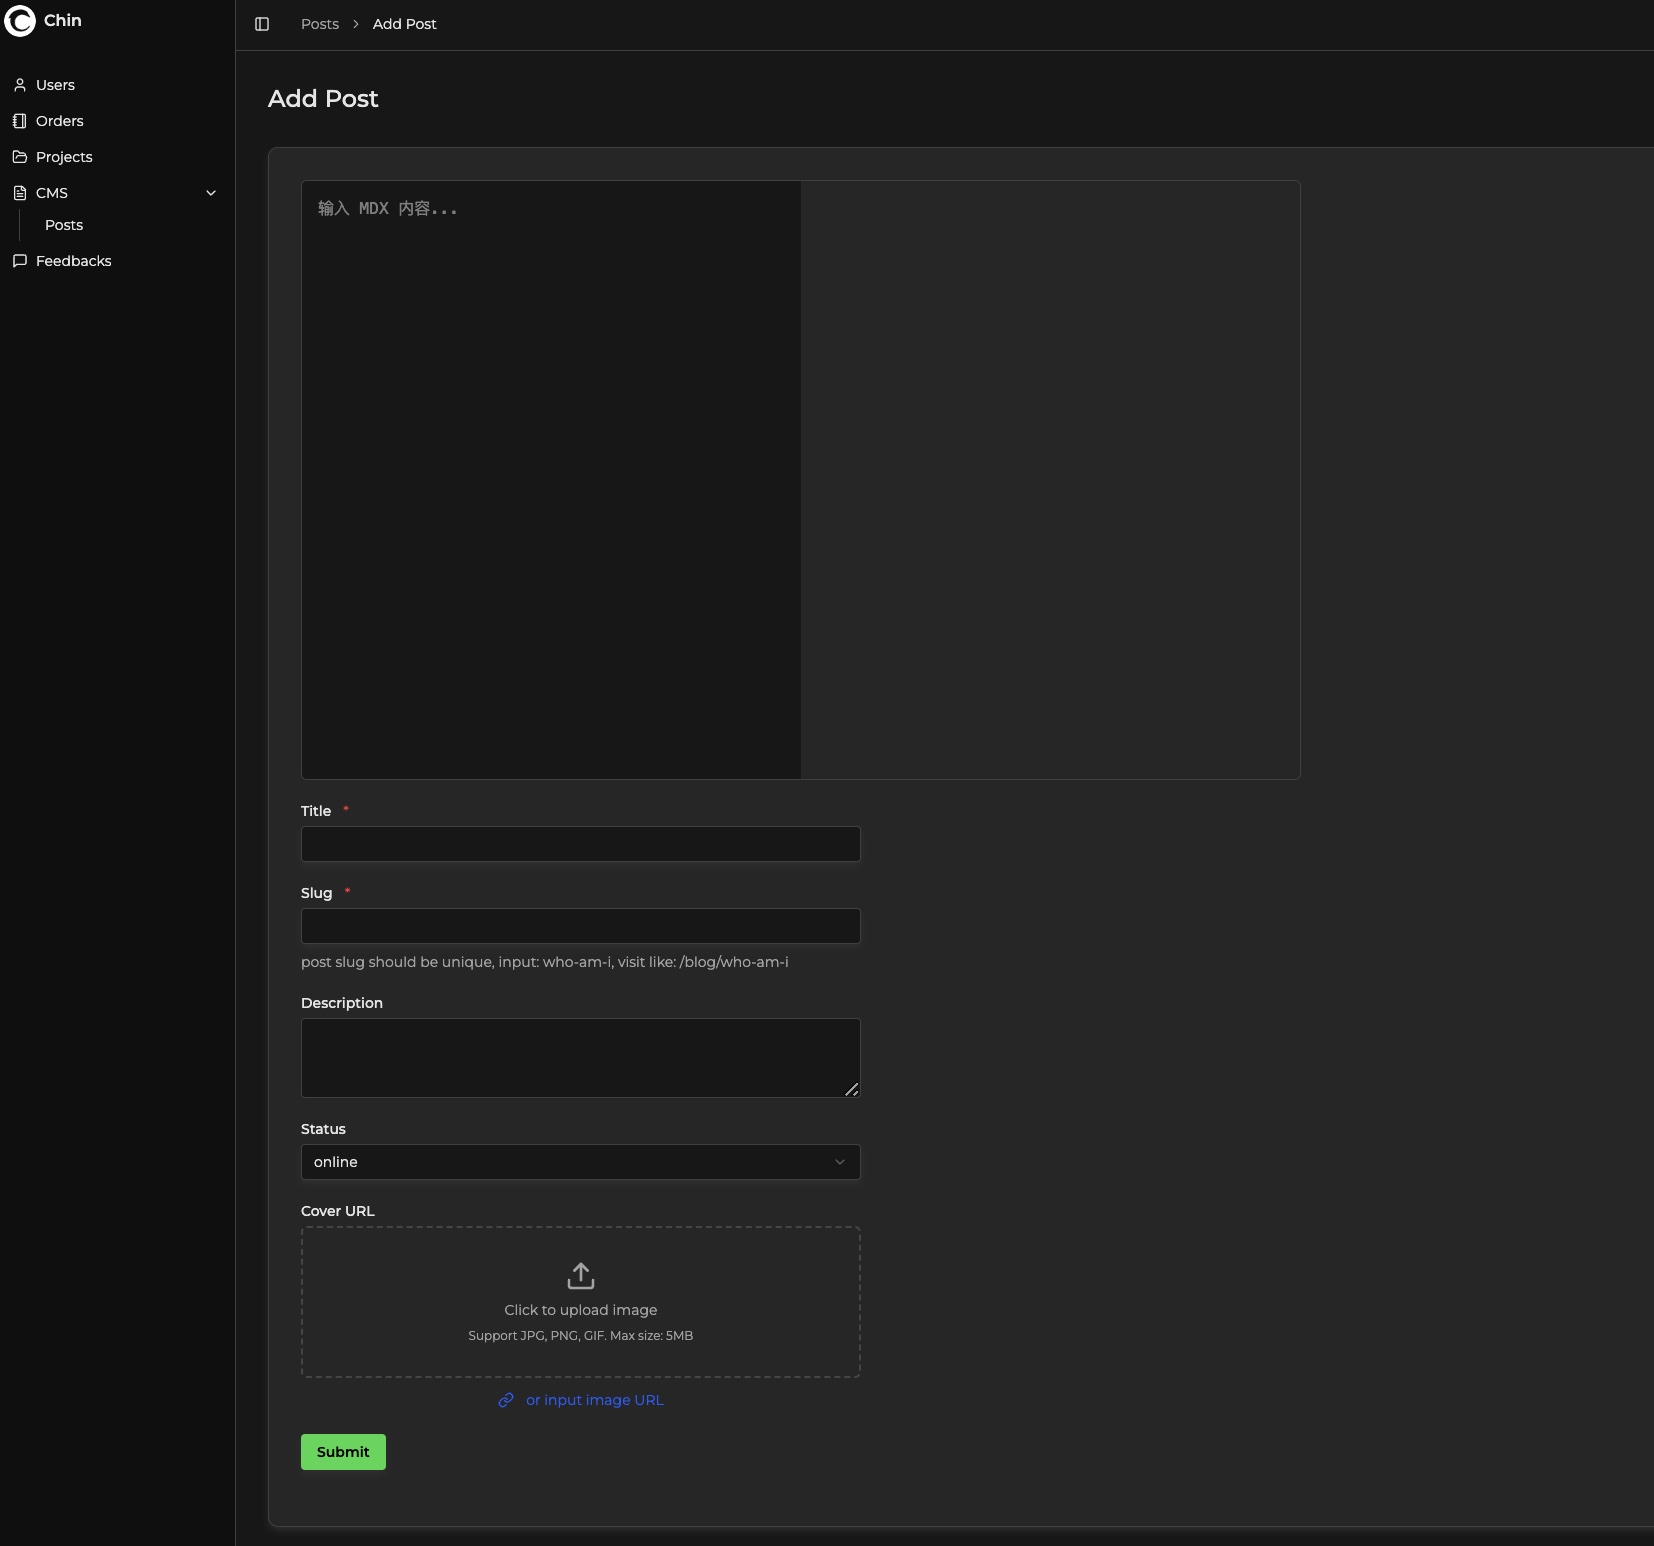Click the link chain icon

(x=506, y=1400)
